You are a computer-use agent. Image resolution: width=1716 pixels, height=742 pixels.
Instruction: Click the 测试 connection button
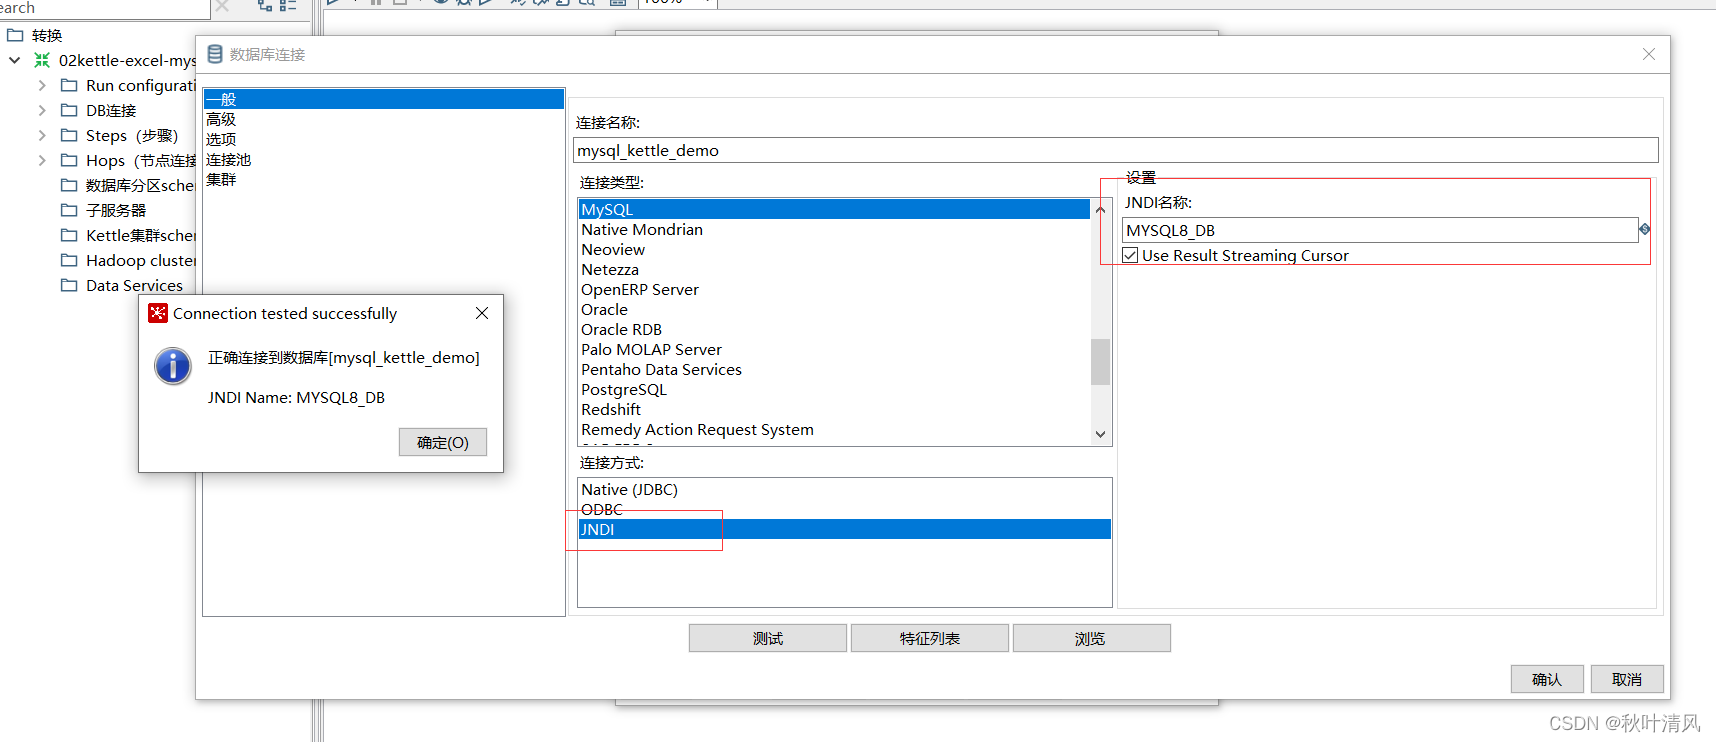[x=768, y=638]
